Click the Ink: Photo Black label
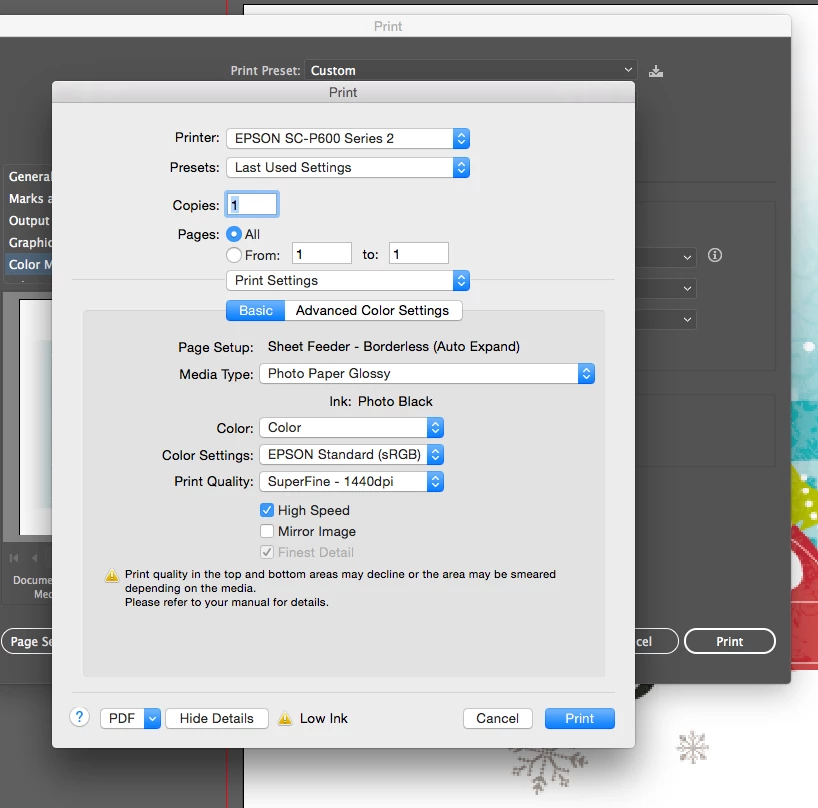 [x=381, y=402]
